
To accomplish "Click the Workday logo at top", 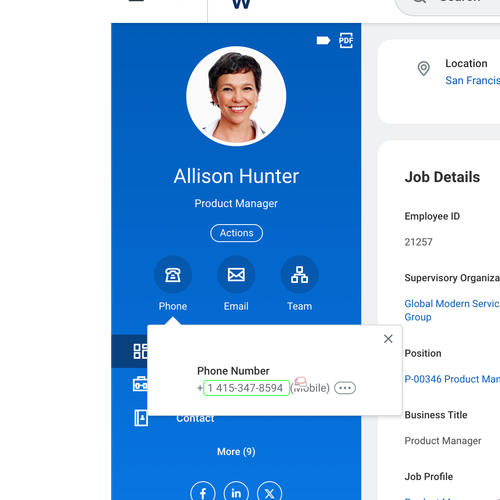I will pos(241,4).
